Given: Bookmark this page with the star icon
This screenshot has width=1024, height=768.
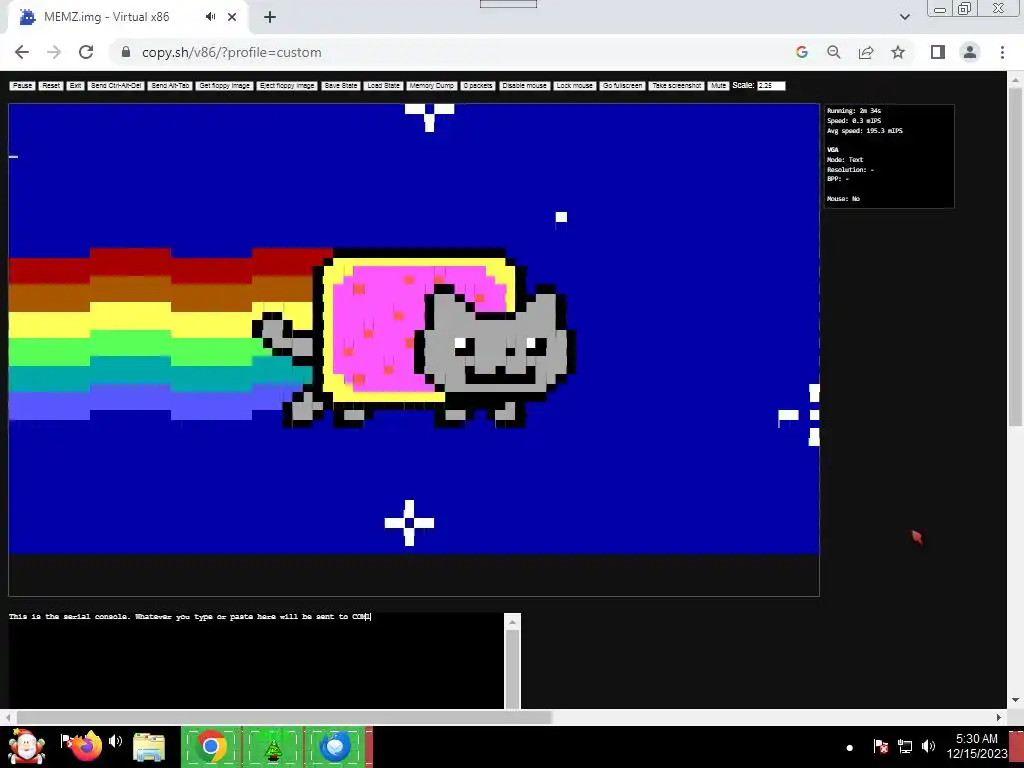Looking at the screenshot, I should click(898, 52).
